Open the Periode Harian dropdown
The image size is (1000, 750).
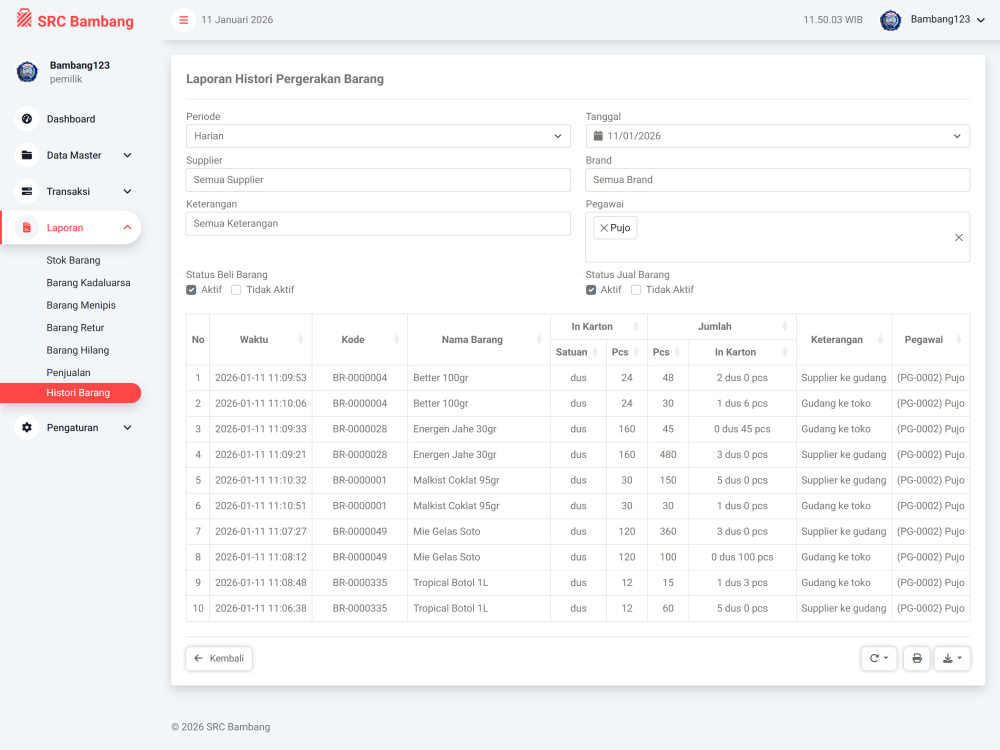(x=378, y=136)
